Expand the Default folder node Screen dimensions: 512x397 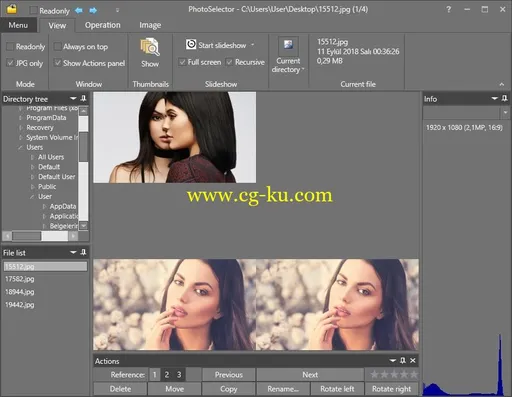point(32,167)
